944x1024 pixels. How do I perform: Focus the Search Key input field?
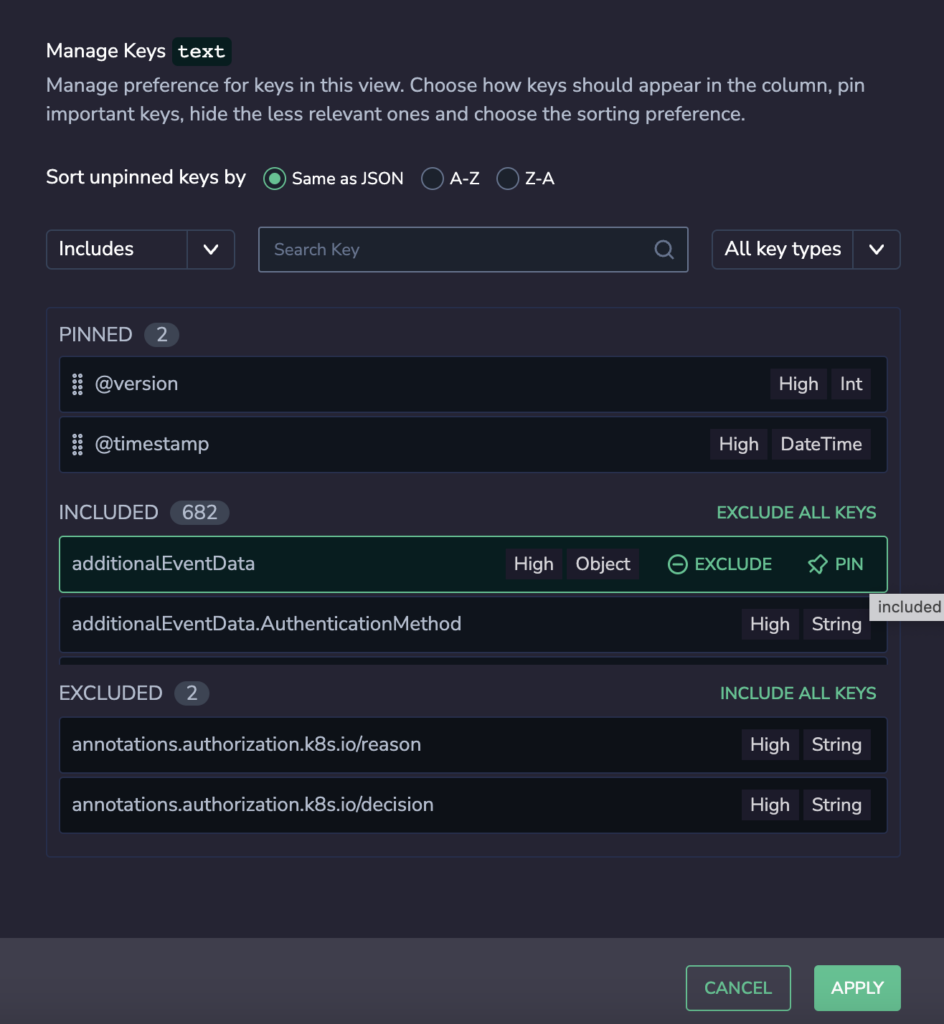coord(473,249)
